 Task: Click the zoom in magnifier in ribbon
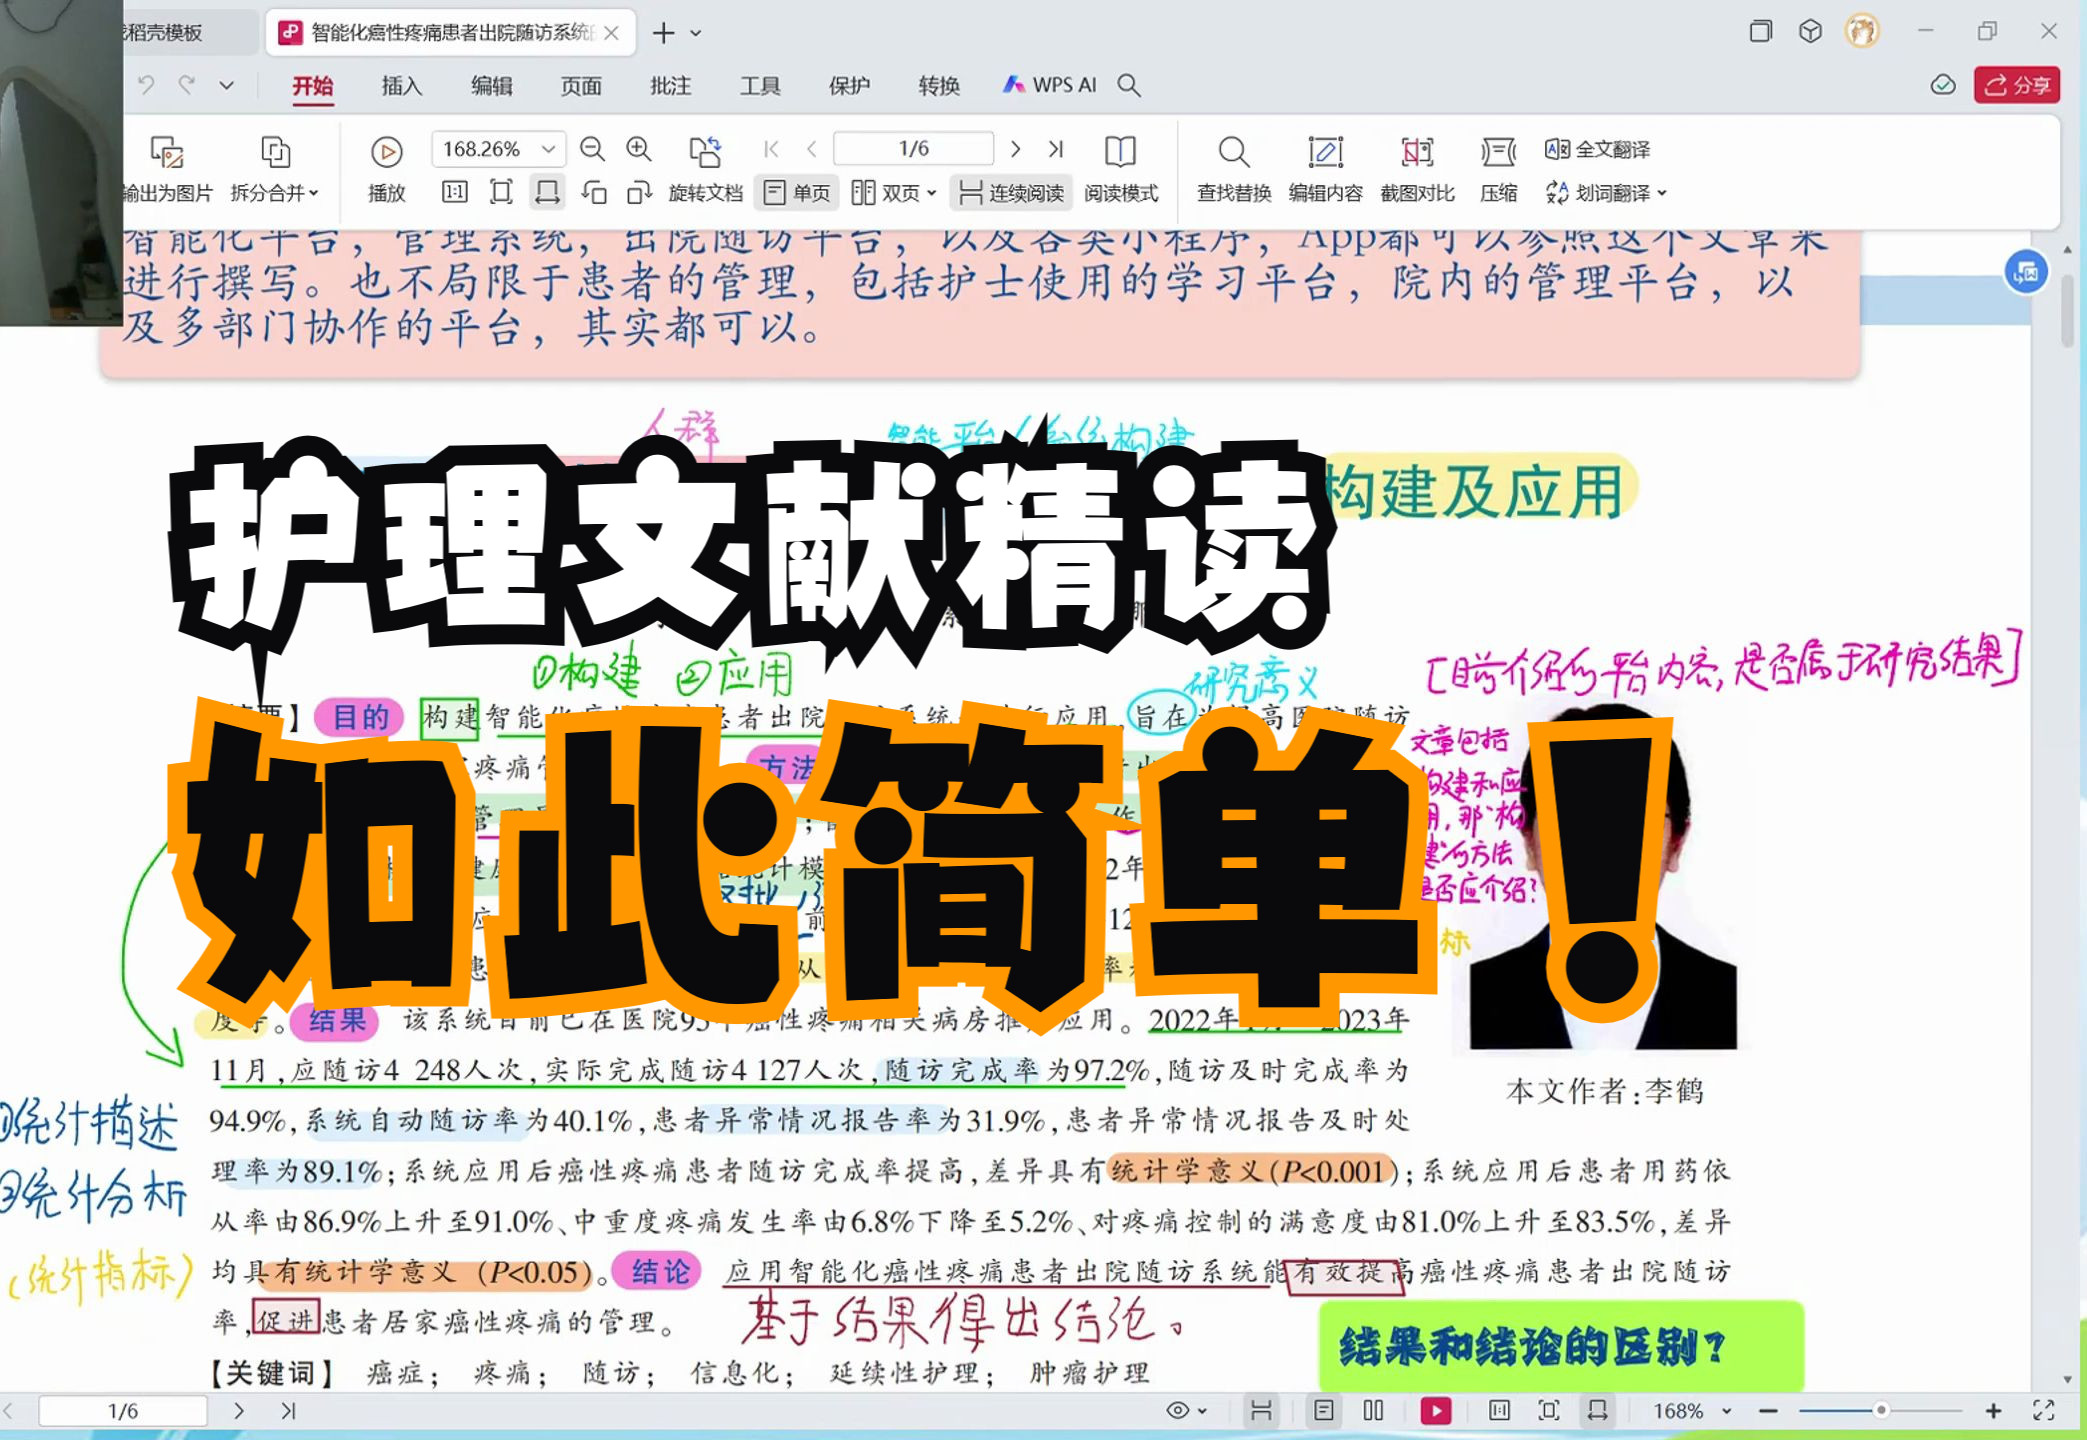point(639,149)
